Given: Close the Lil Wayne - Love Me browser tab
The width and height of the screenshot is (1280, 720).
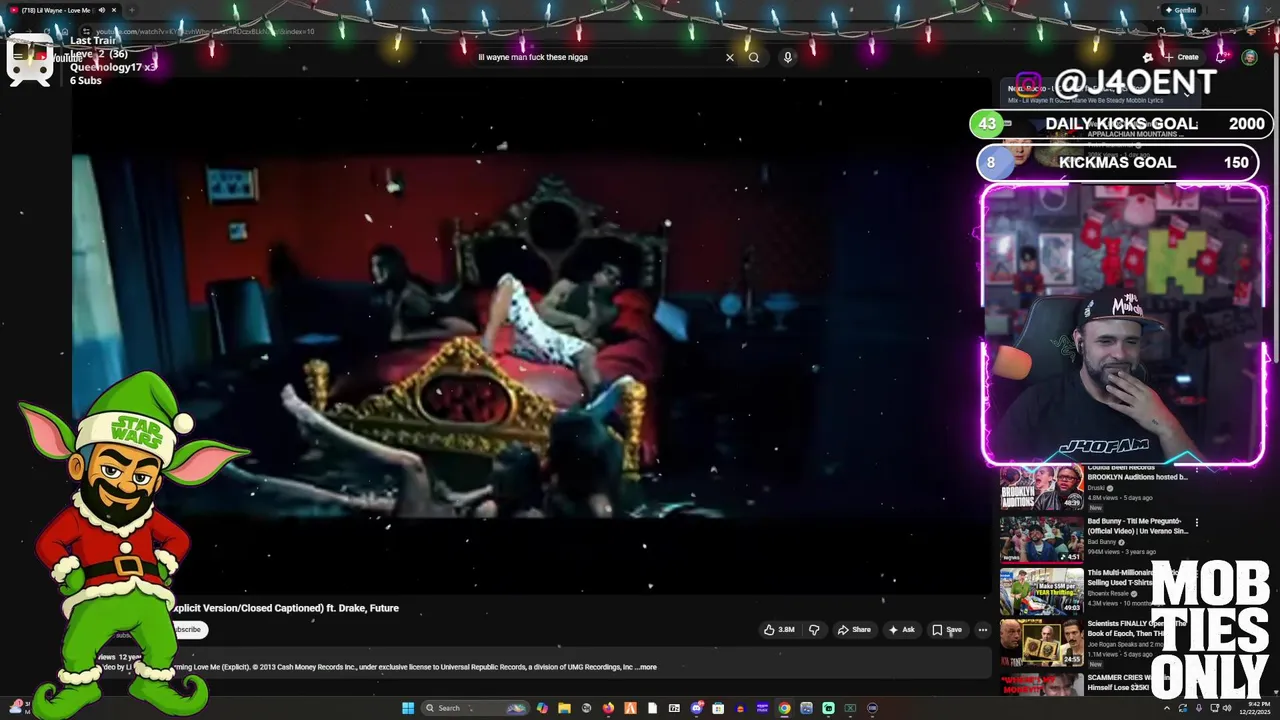Looking at the screenshot, I should (x=114, y=10).
